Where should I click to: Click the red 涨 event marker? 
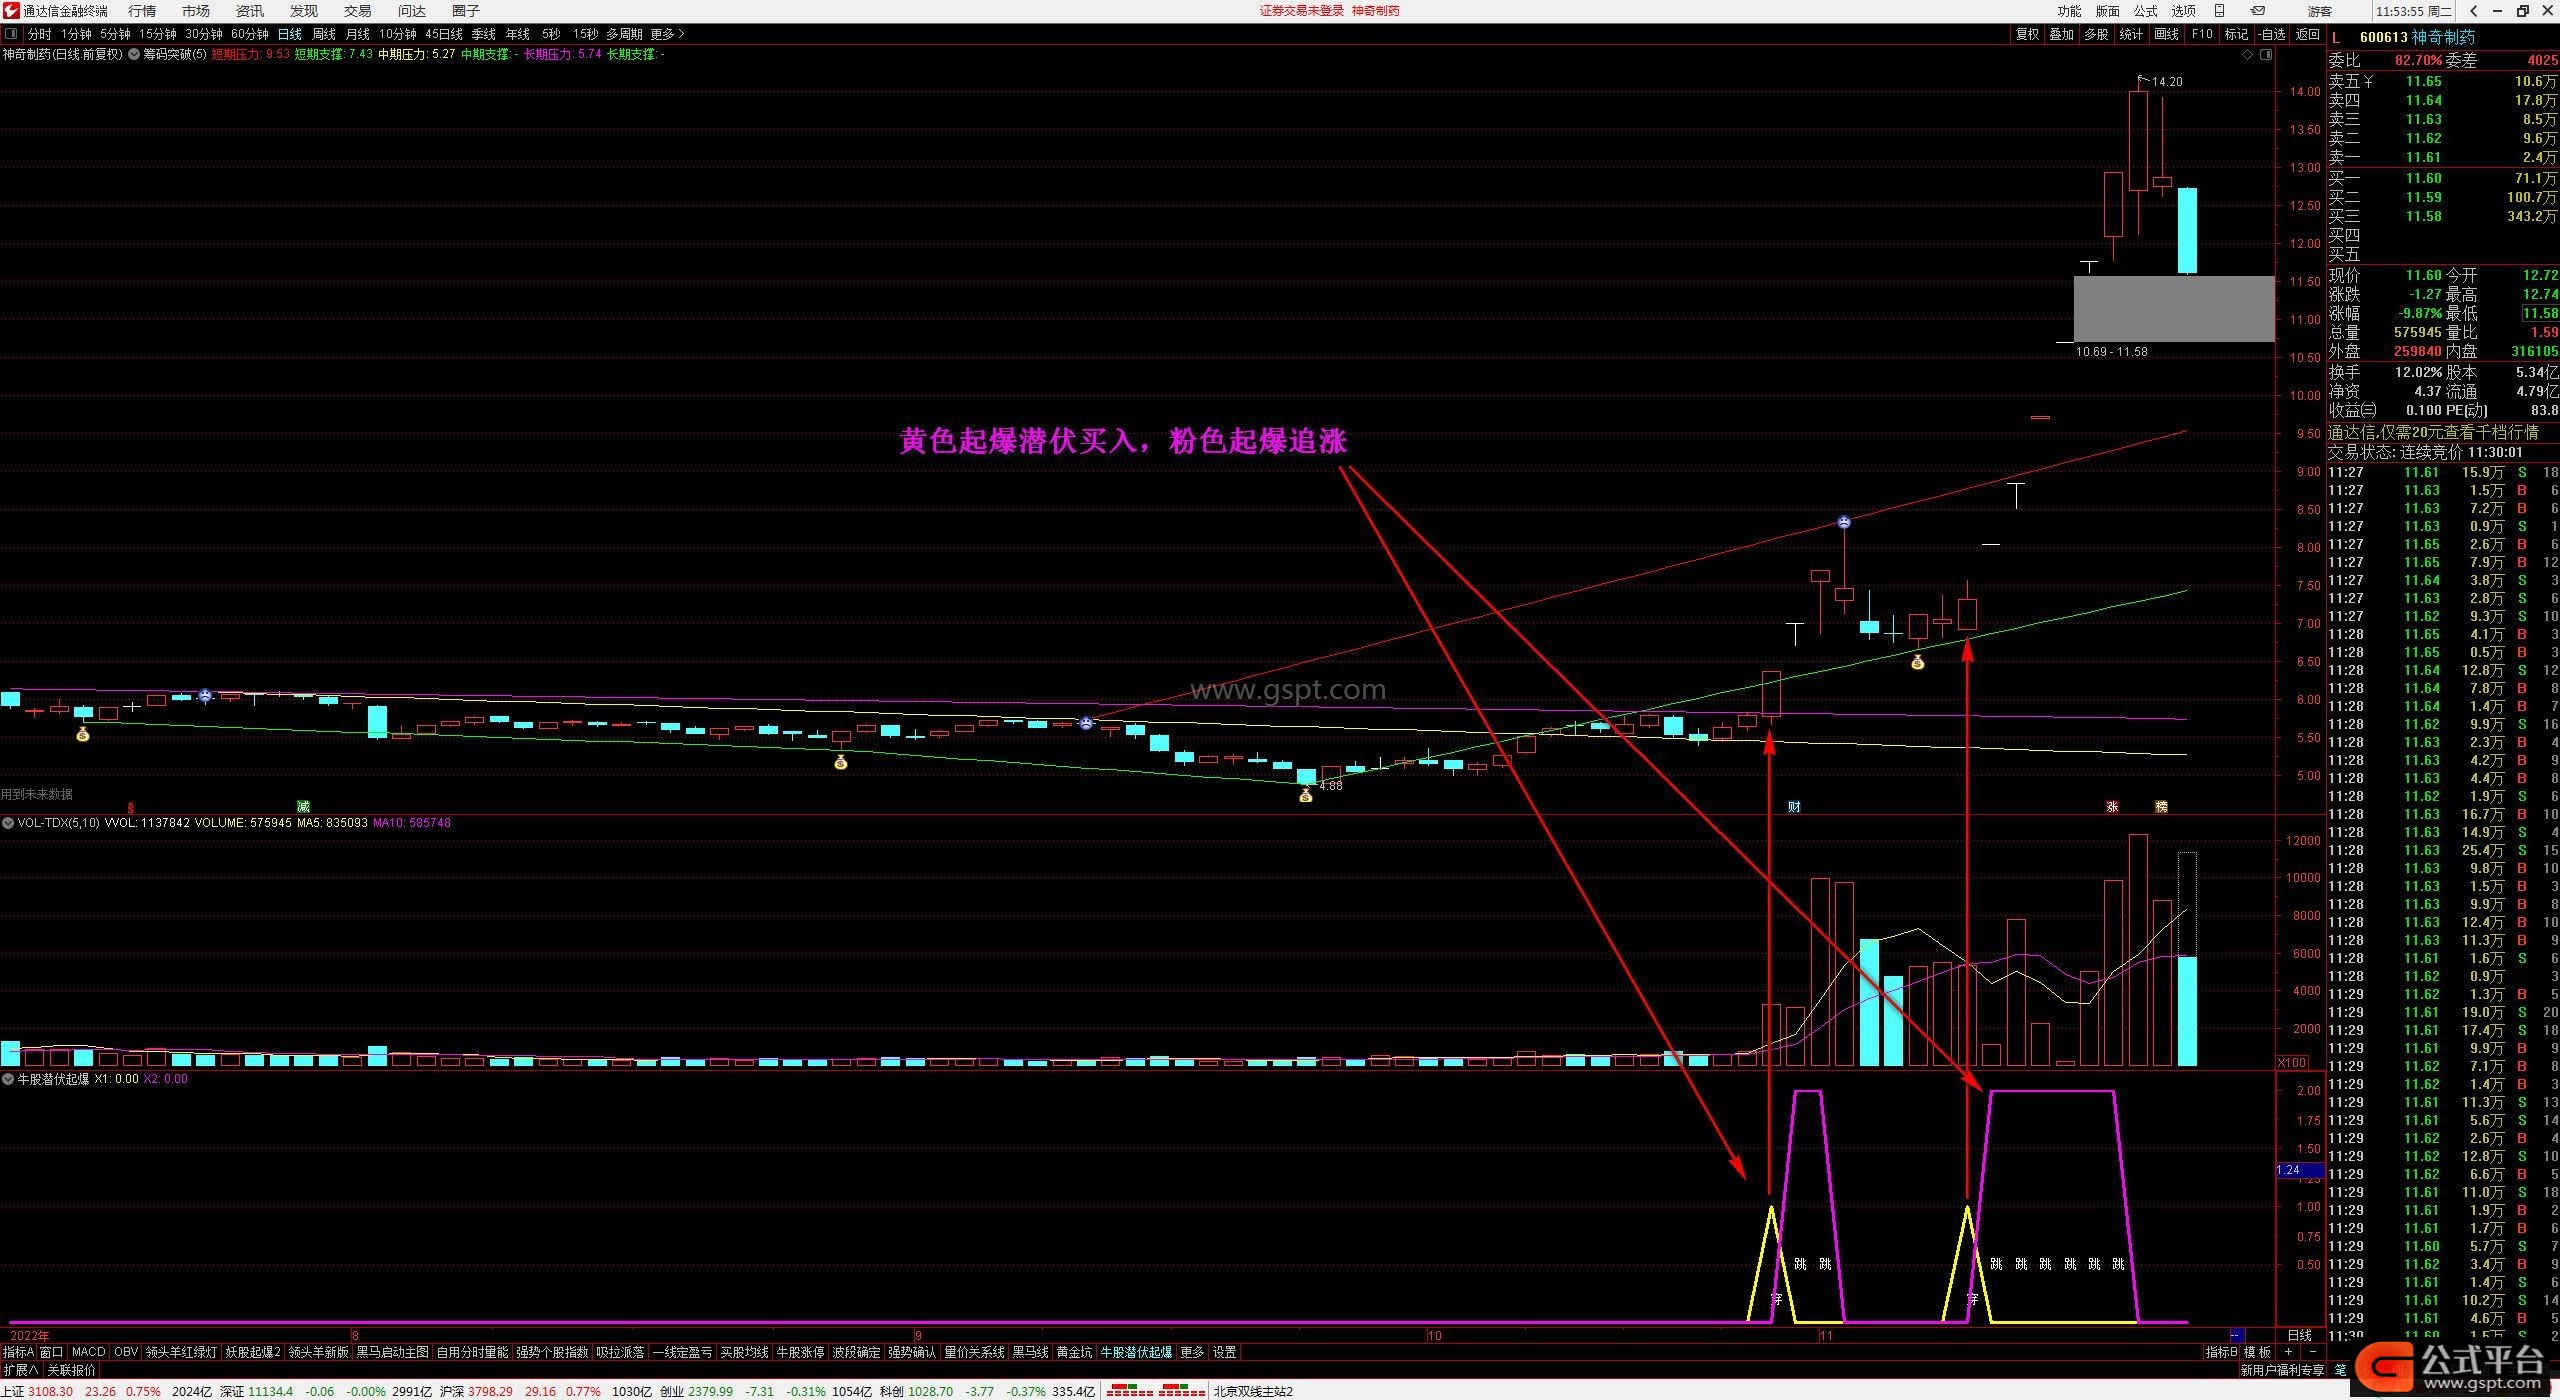tap(2112, 806)
